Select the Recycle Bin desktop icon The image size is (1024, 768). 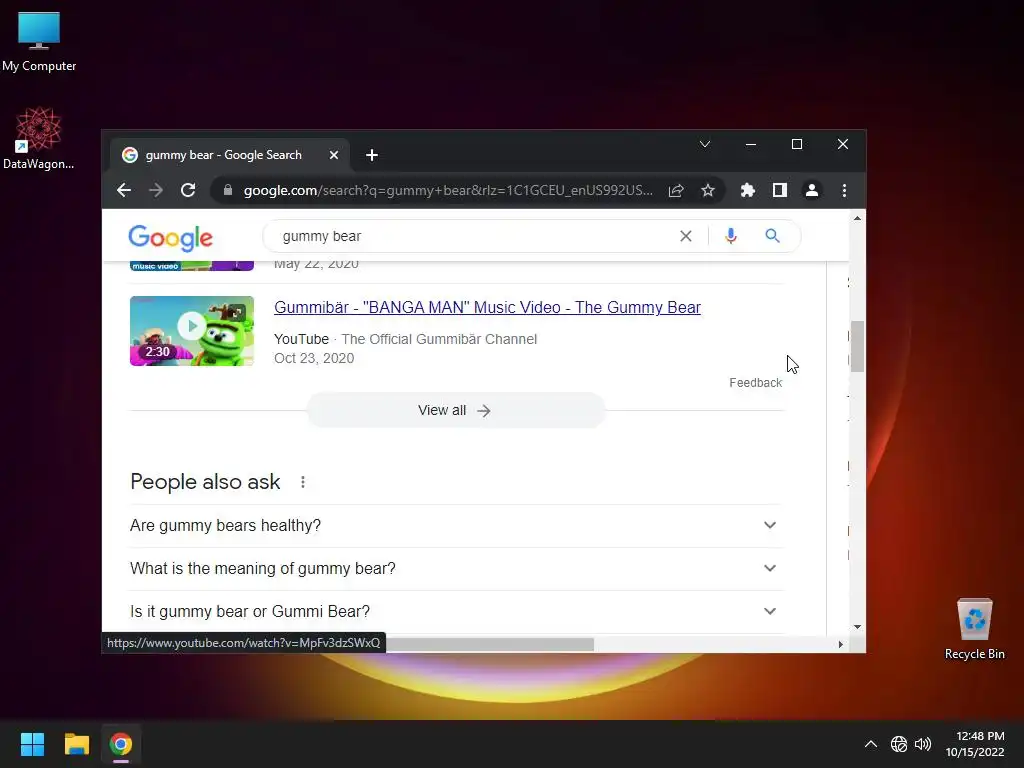click(974, 630)
